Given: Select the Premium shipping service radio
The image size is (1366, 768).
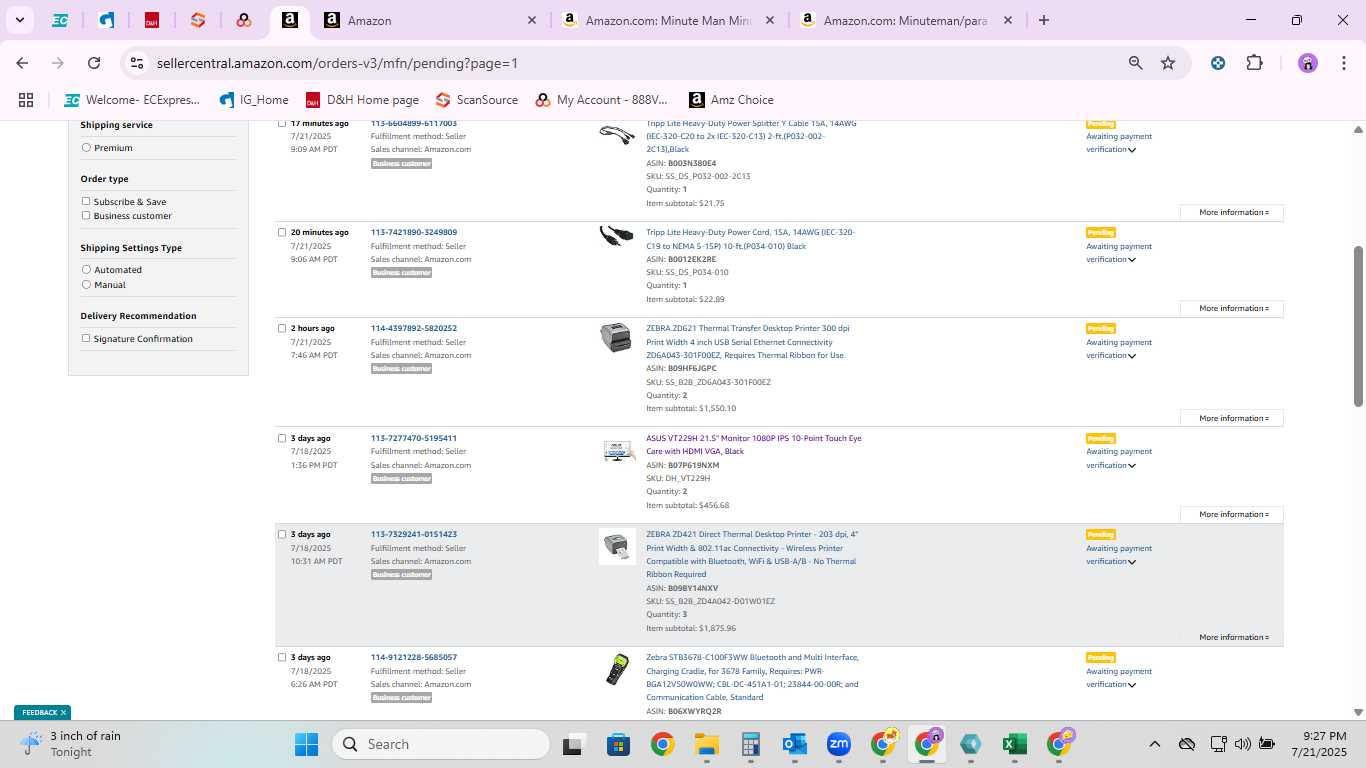Looking at the screenshot, I should point(86,148).
